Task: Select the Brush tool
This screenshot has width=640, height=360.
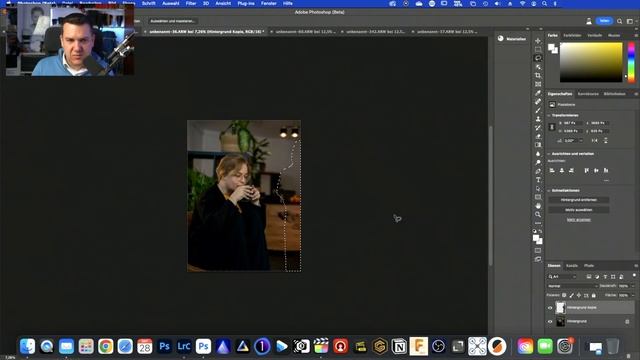Action: (538, 110)
